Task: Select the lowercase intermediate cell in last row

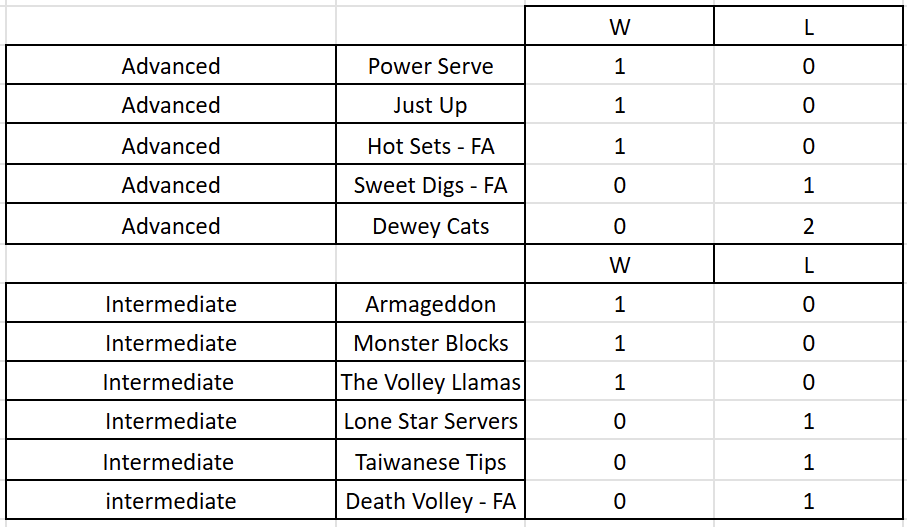Action: tap(171, 501)
